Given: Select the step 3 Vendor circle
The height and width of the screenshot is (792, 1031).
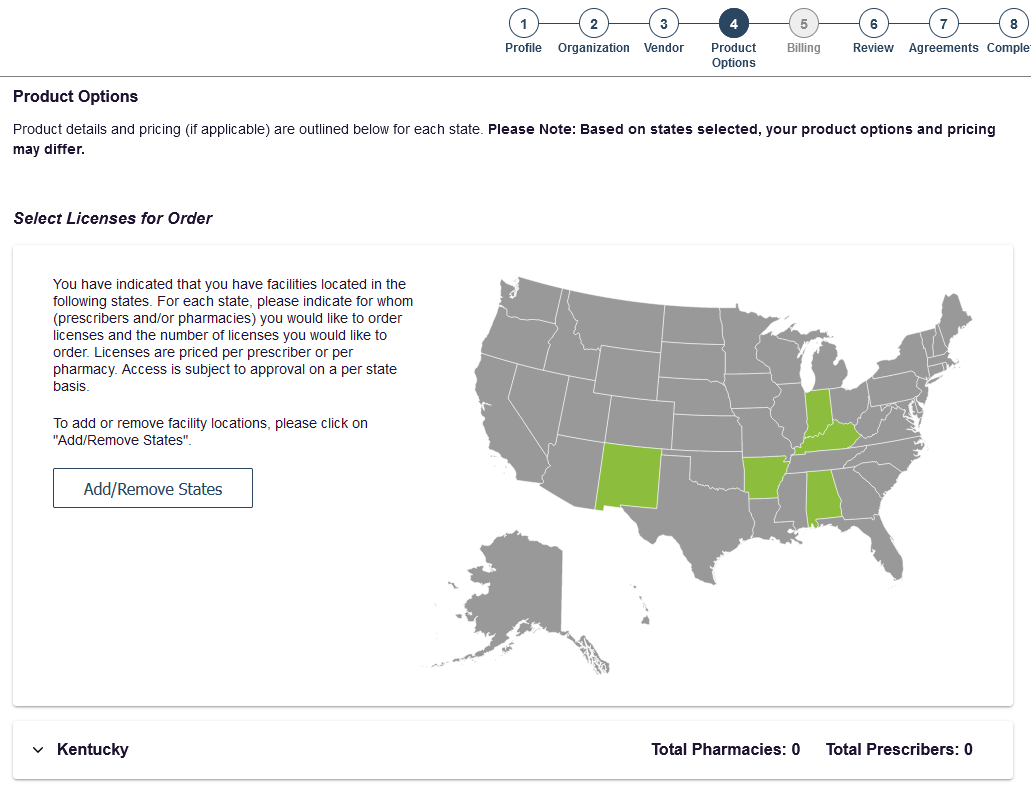Looking at the screenshot, I should pyautogui.click(x=663, y=24).
